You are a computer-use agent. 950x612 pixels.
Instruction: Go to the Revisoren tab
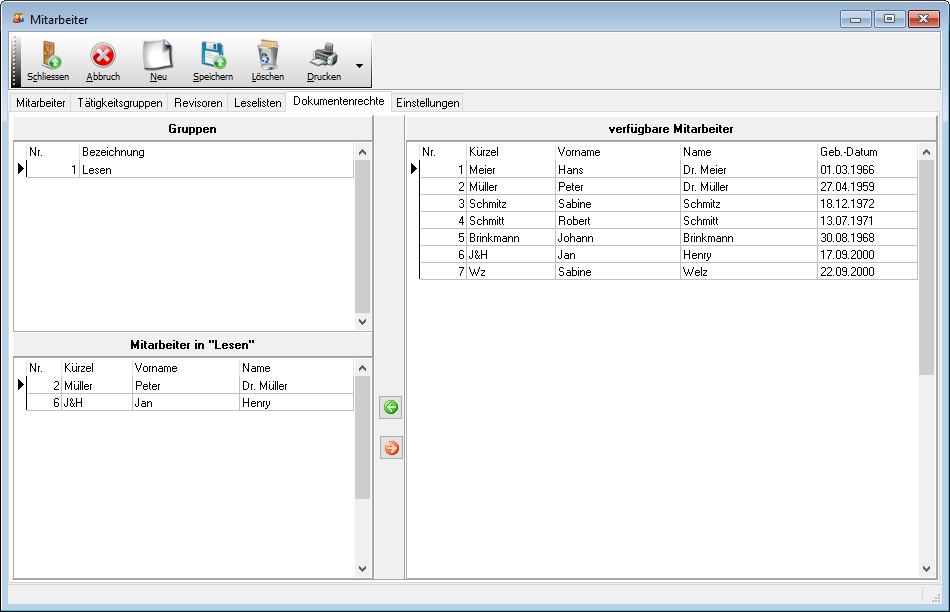coord(197,103)
